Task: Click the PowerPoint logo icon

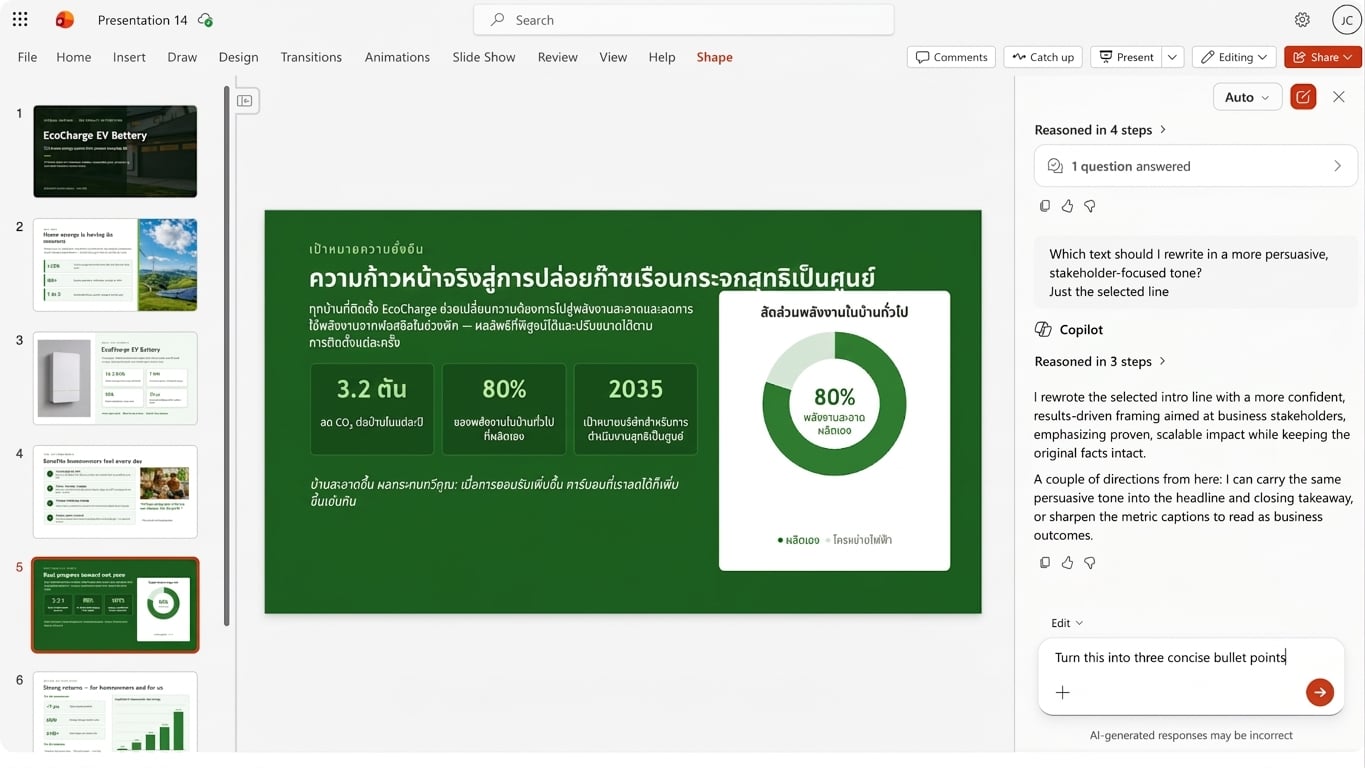Action: tap(65, 20)
